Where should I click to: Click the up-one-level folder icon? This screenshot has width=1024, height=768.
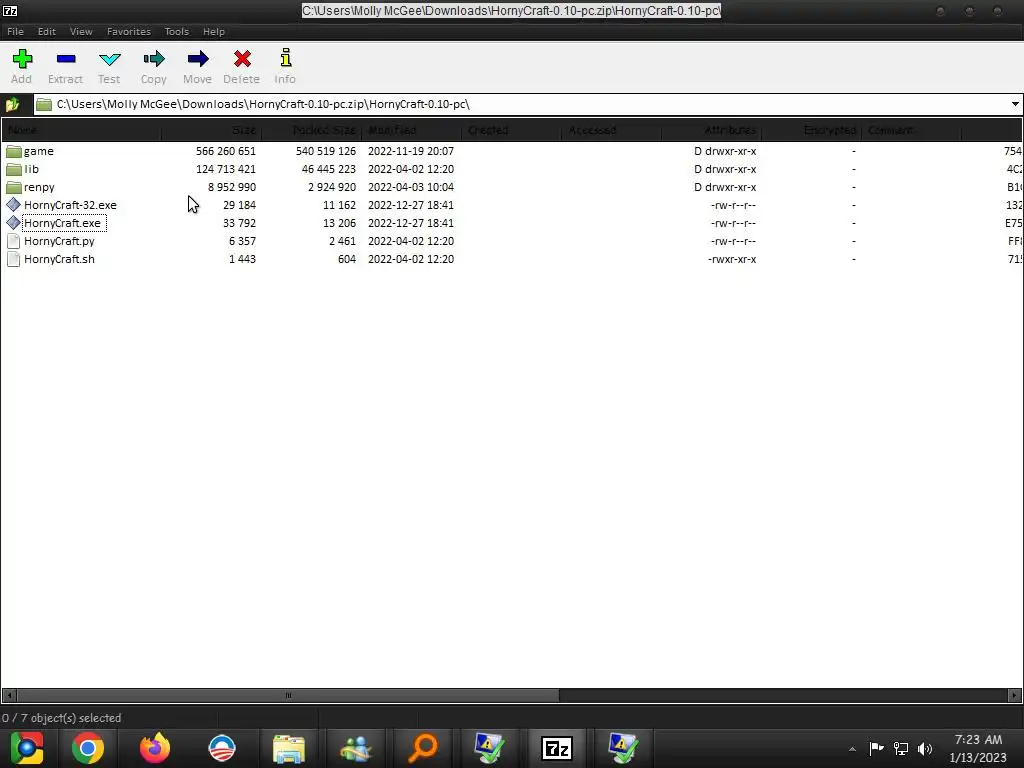(12, 104)
